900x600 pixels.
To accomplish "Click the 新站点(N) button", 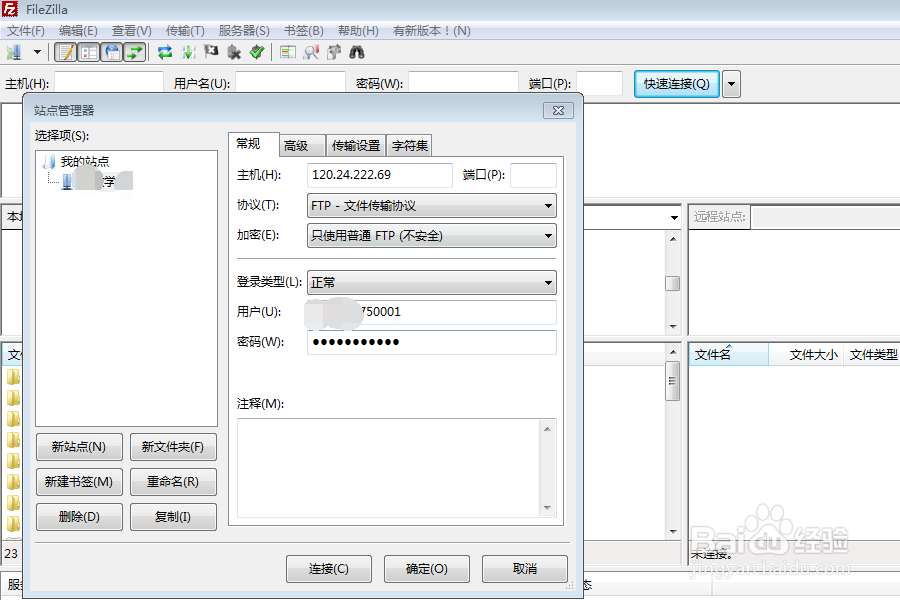I will [79, 446].
